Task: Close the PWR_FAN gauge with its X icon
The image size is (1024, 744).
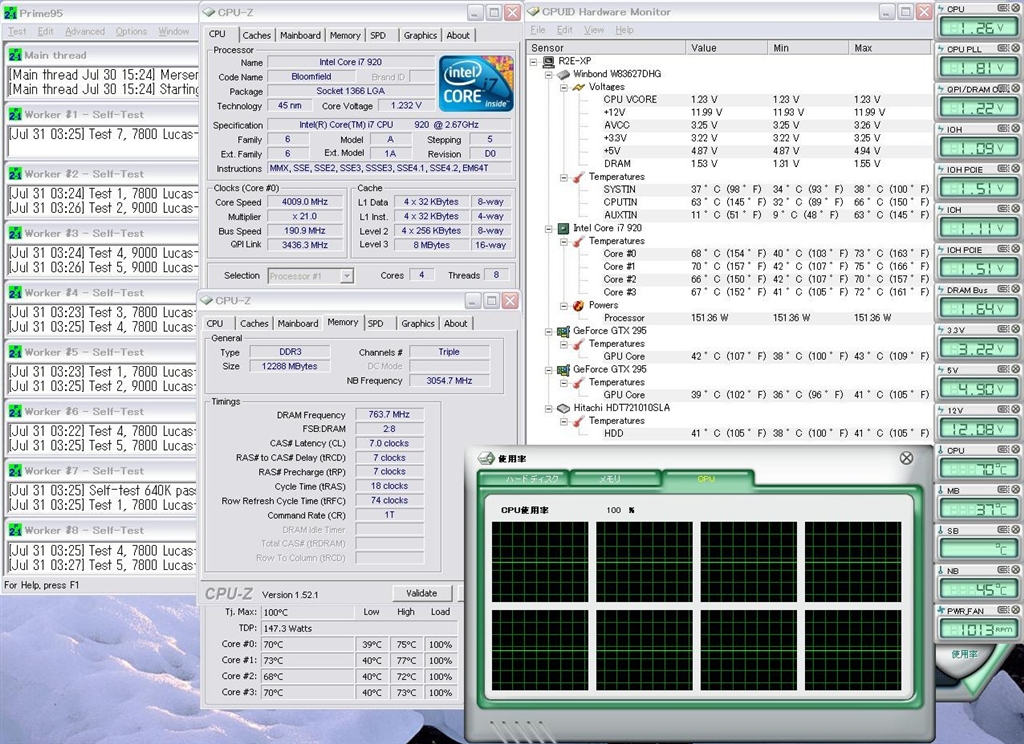Action: pyautogui.click(x=1014, y=610)
